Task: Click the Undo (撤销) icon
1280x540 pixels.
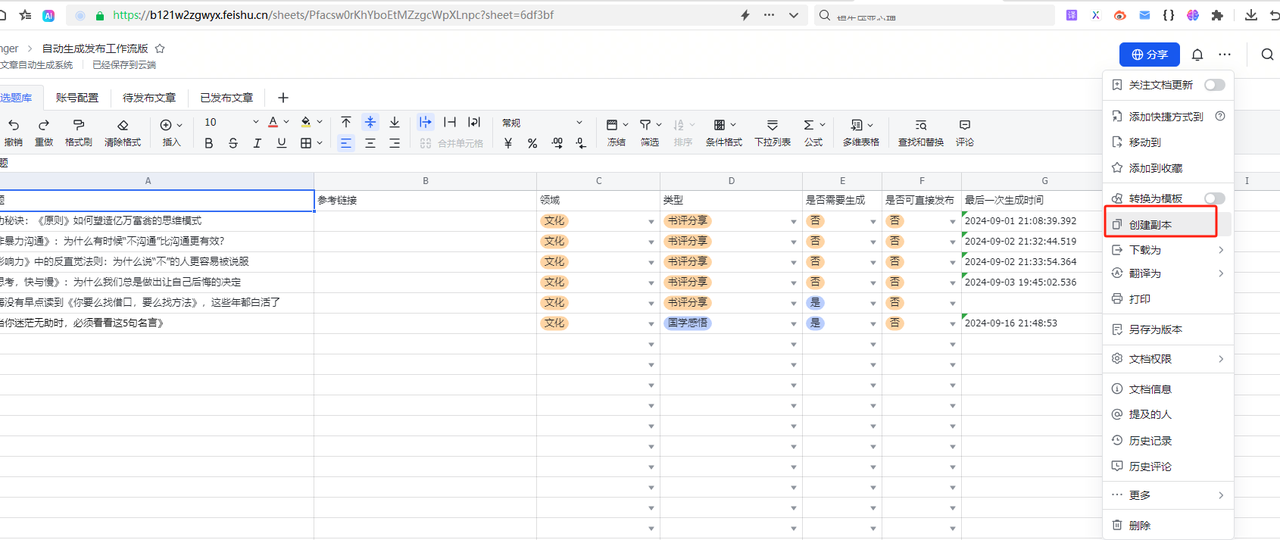Action: tap(14, 124)
